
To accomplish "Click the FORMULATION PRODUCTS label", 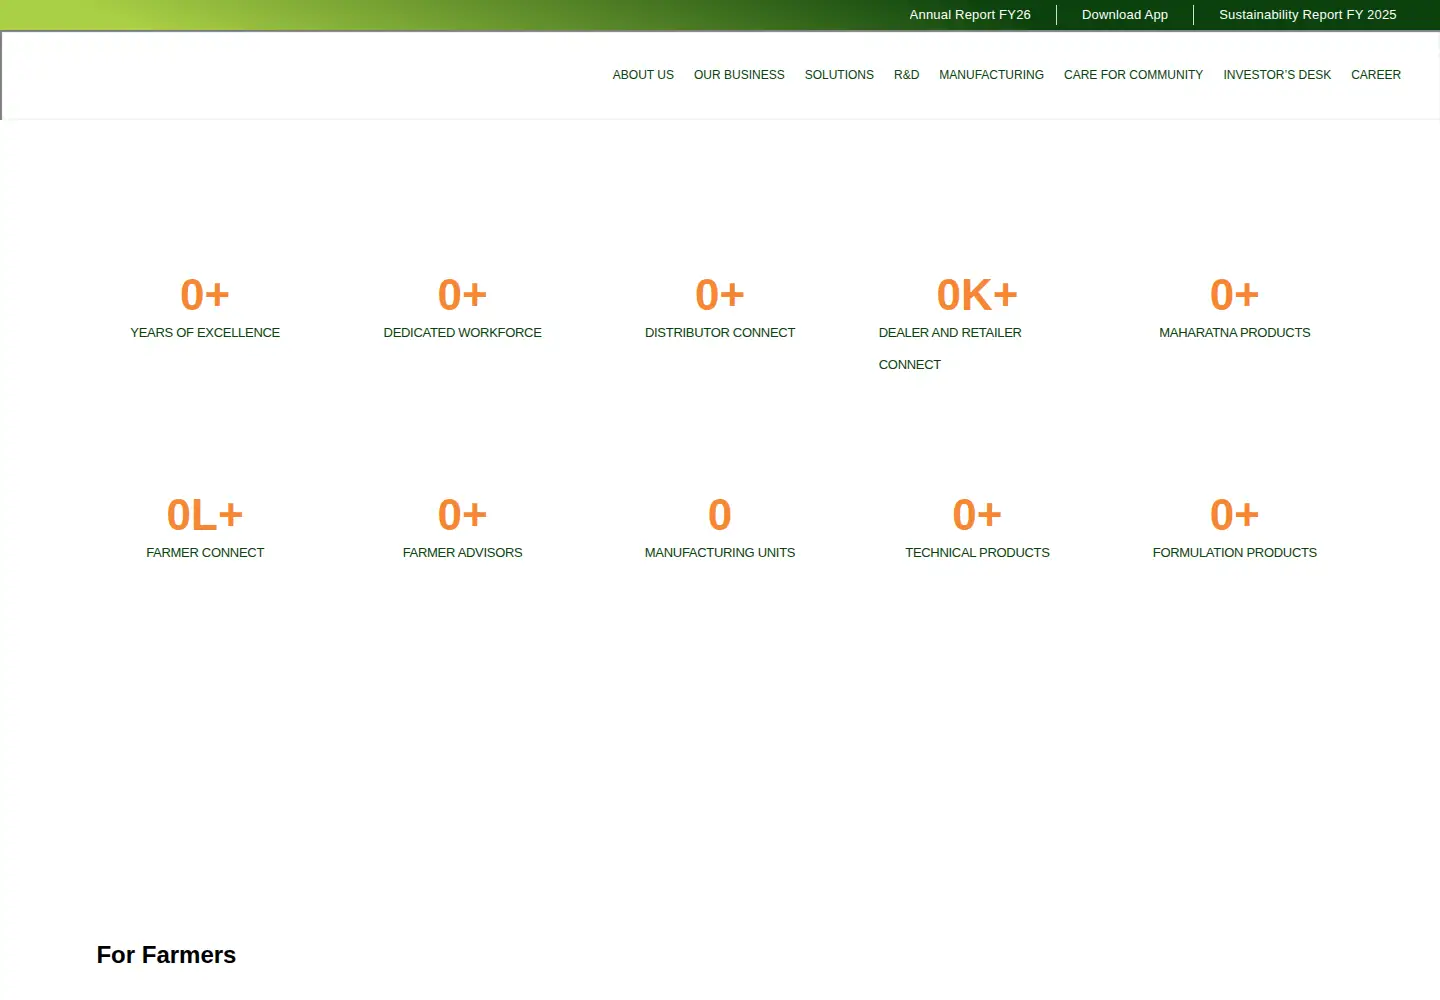I will point(1234,553).
